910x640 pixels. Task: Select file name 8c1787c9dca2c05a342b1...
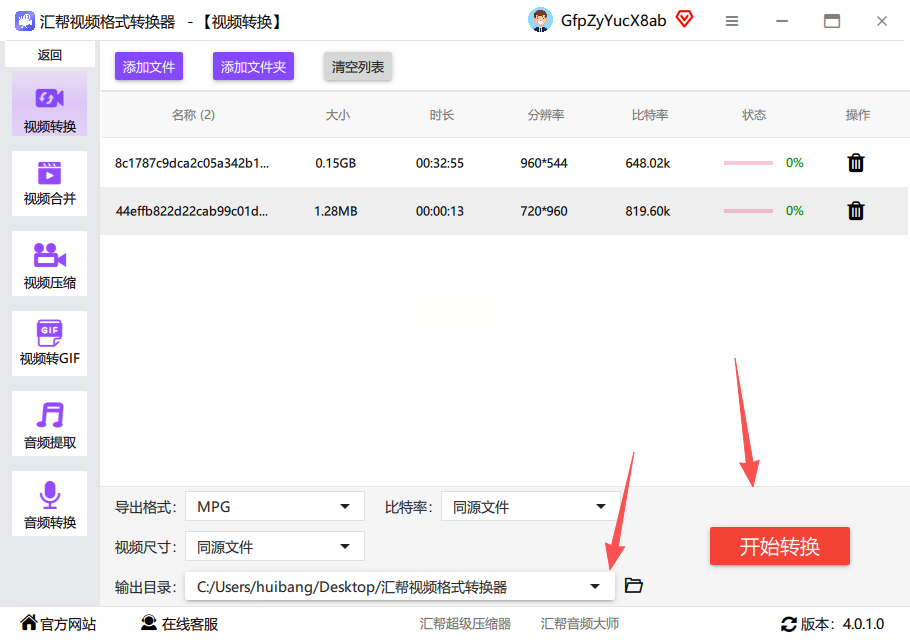point(192,163)
